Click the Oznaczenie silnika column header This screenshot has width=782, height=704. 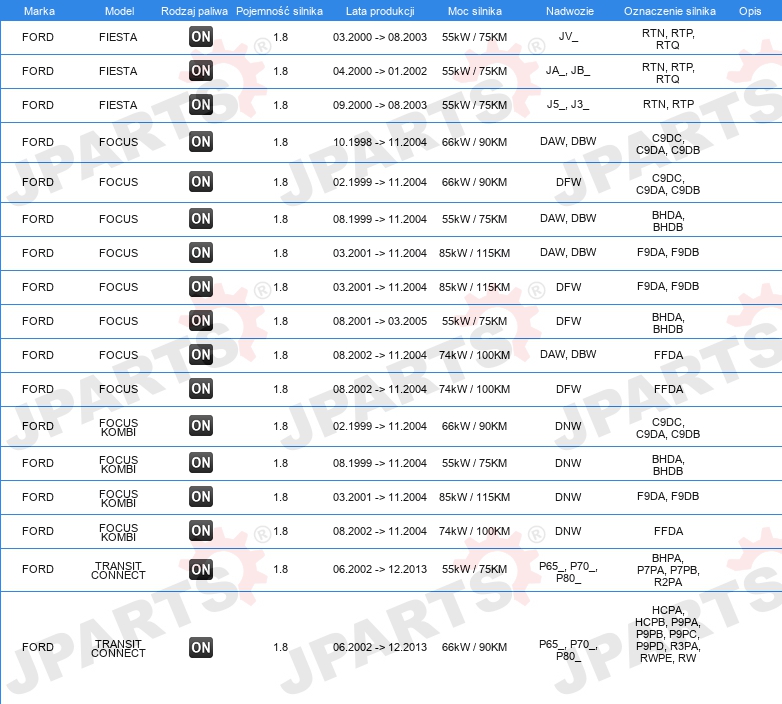[x=670, y=11]
